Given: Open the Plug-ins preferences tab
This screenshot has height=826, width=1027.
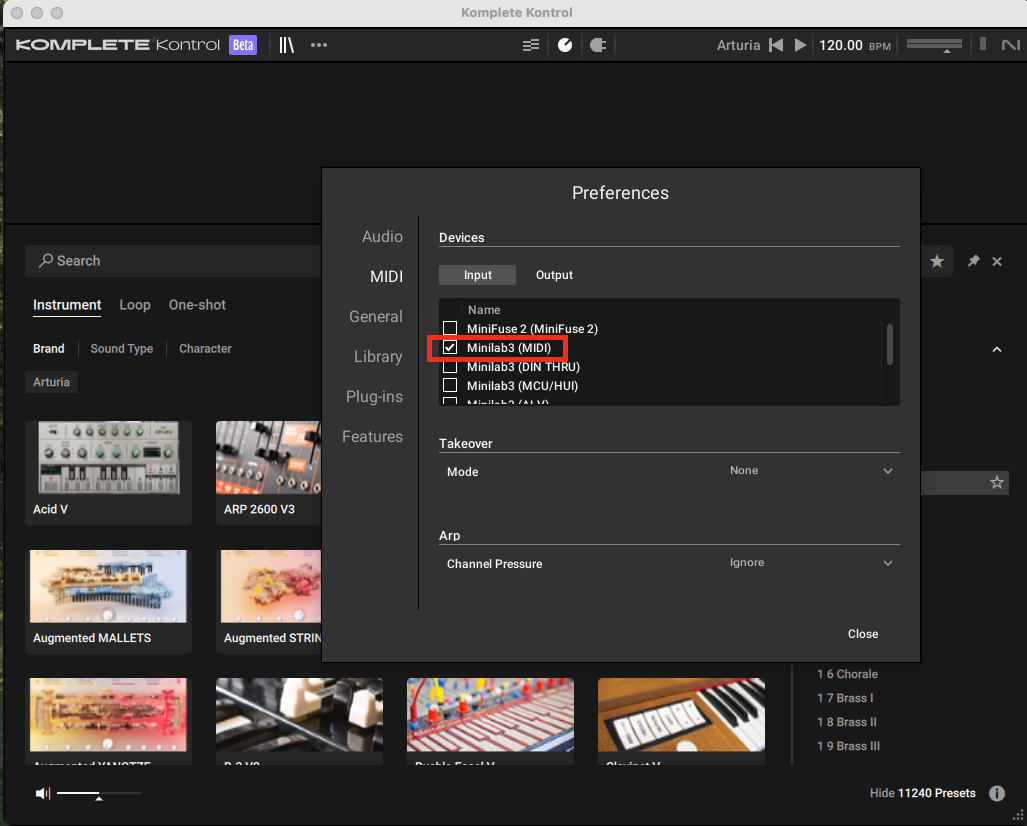Looking at the screenshot, I should click(375, 396).
